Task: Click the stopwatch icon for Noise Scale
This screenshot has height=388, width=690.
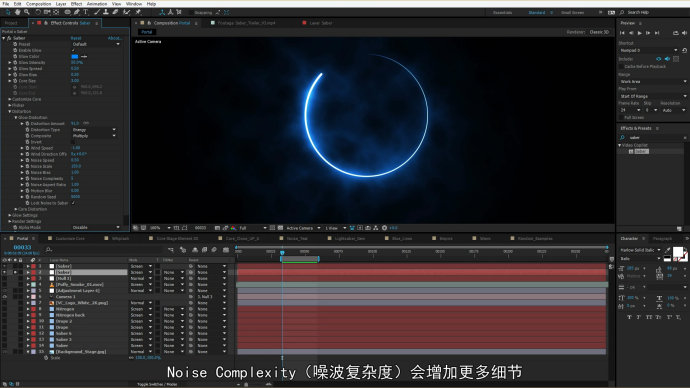Action: 27,166
